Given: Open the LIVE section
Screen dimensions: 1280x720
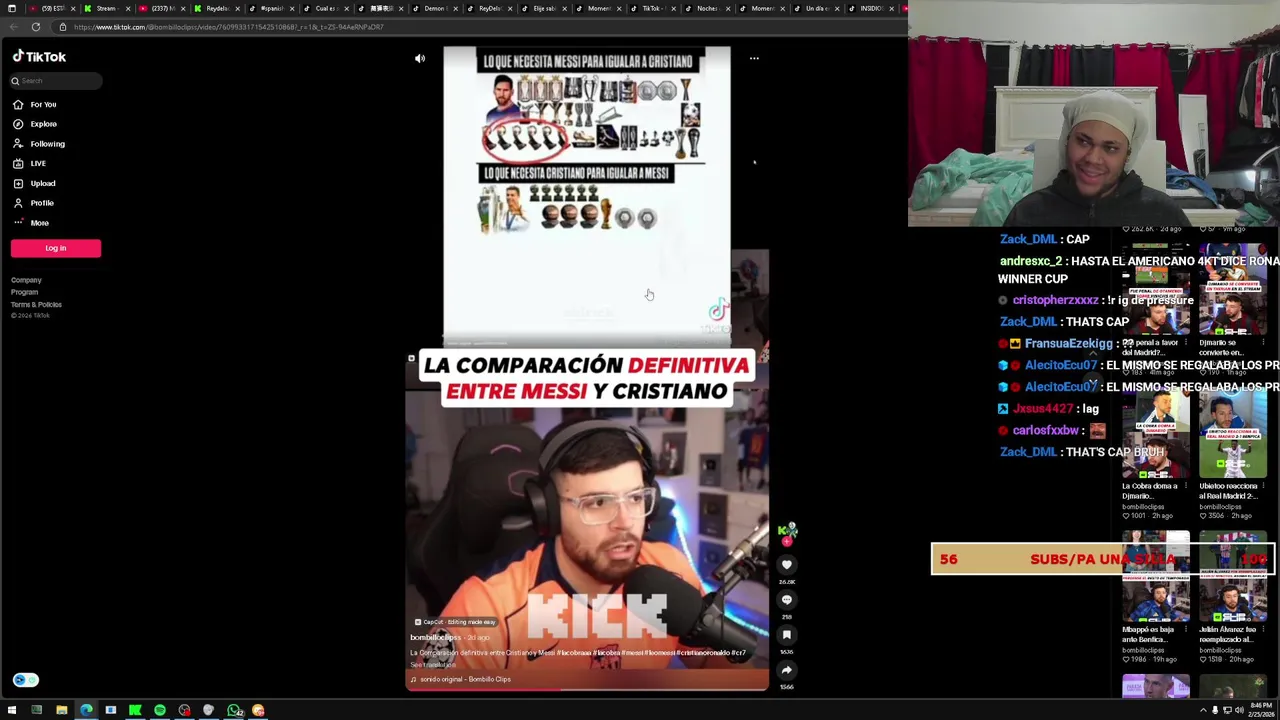Looking at the screenshot, I should click(30, 163).
